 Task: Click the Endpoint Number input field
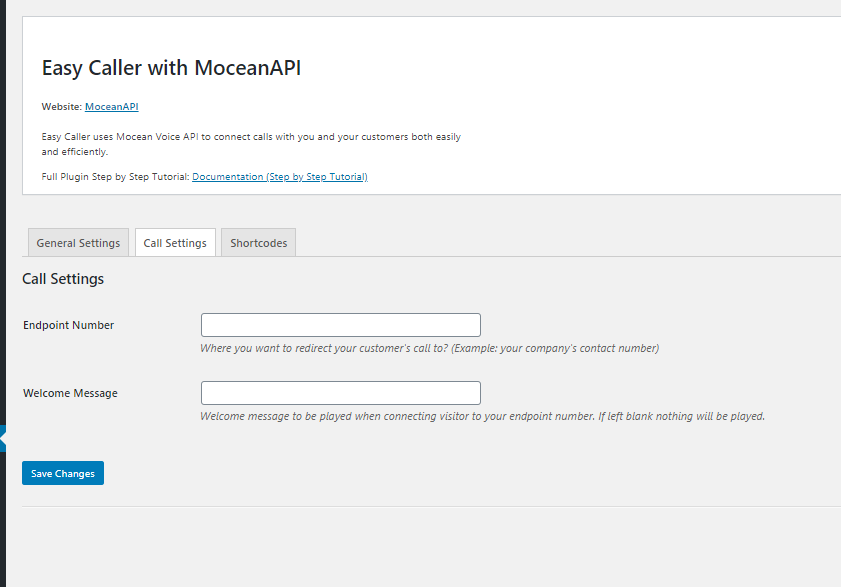pos(341,325)
